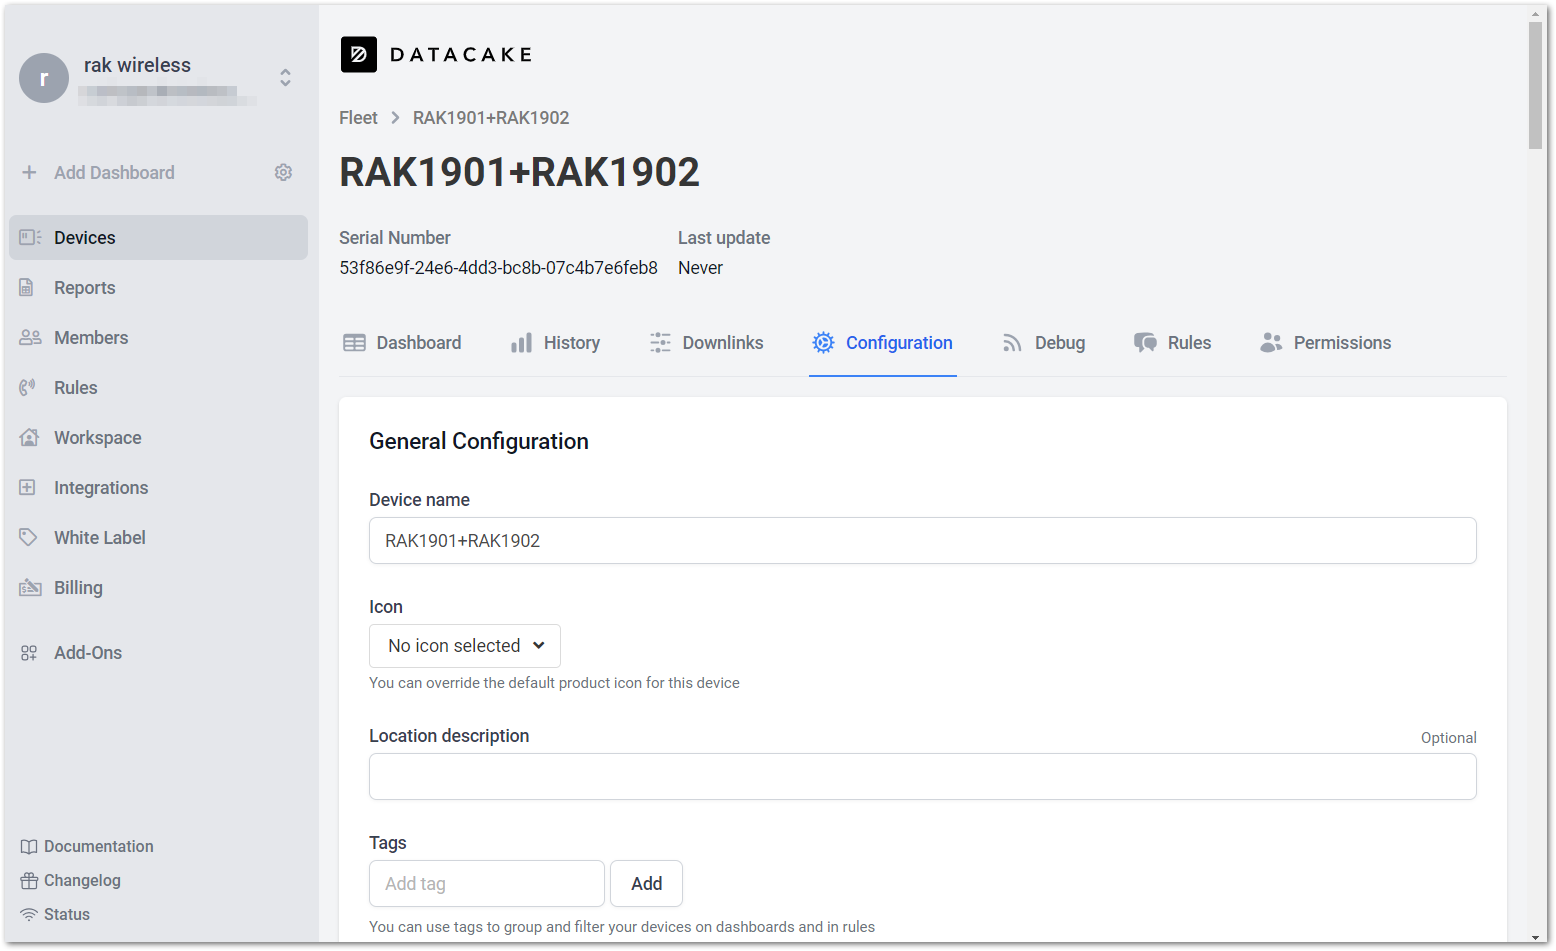The height and width of the screenshot is (951, 1556).
Task: Click the page vertical scrollbar thumb
Action: click(1536, 85)
